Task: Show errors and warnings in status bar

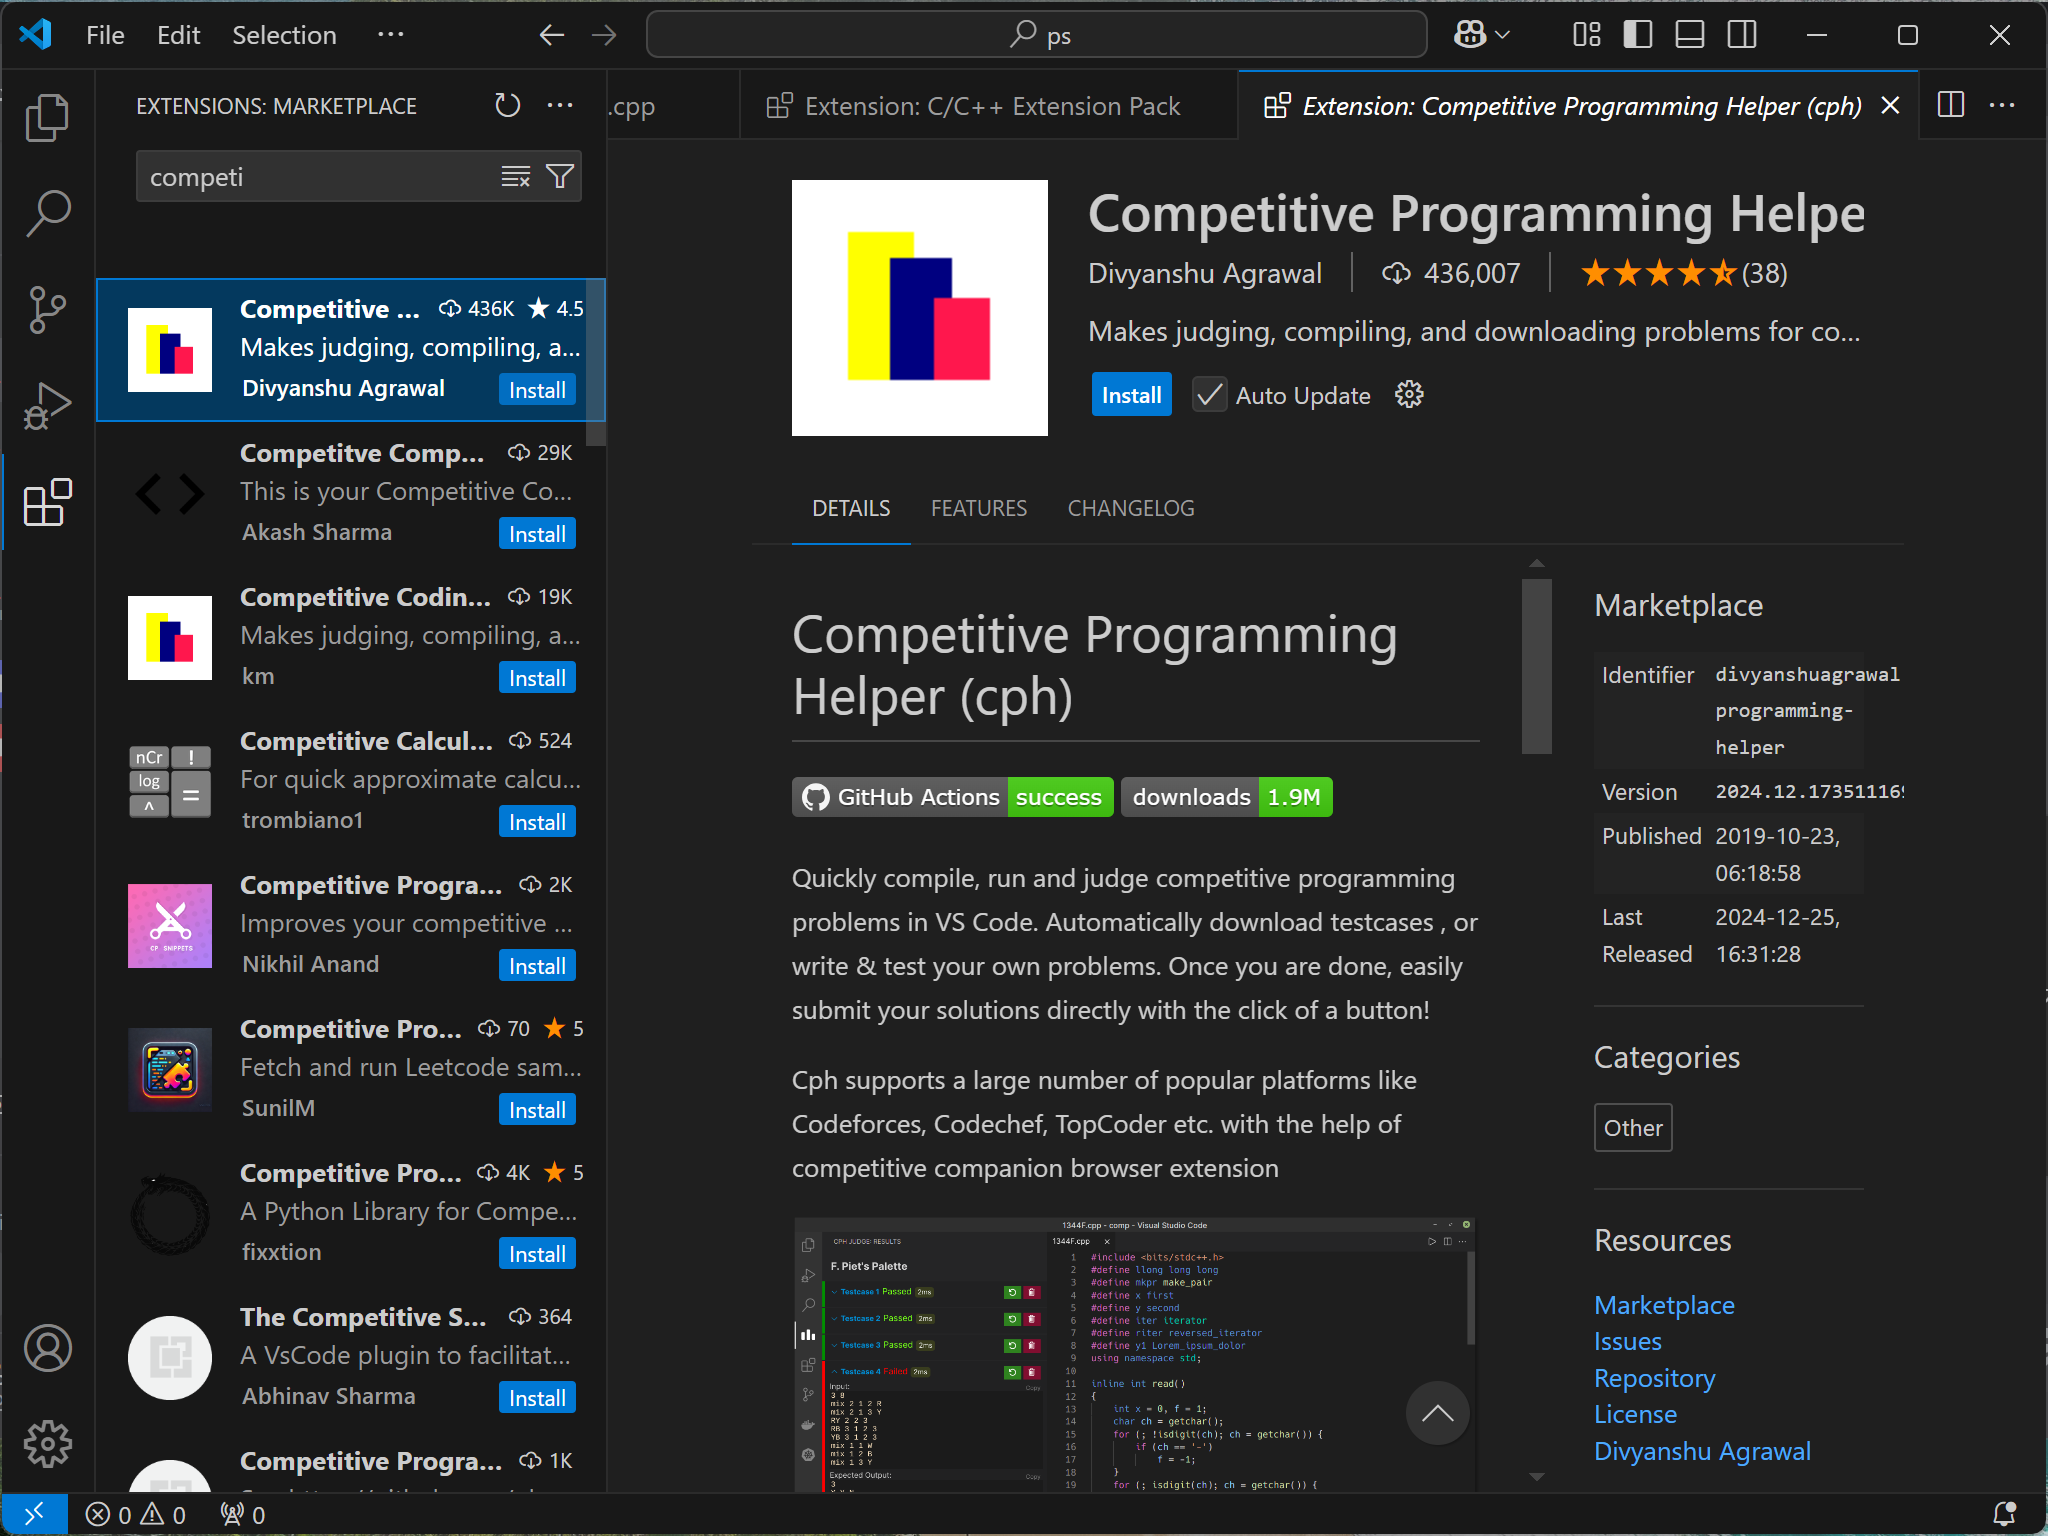Action: pyautogui.click(x=136, y=1515)
